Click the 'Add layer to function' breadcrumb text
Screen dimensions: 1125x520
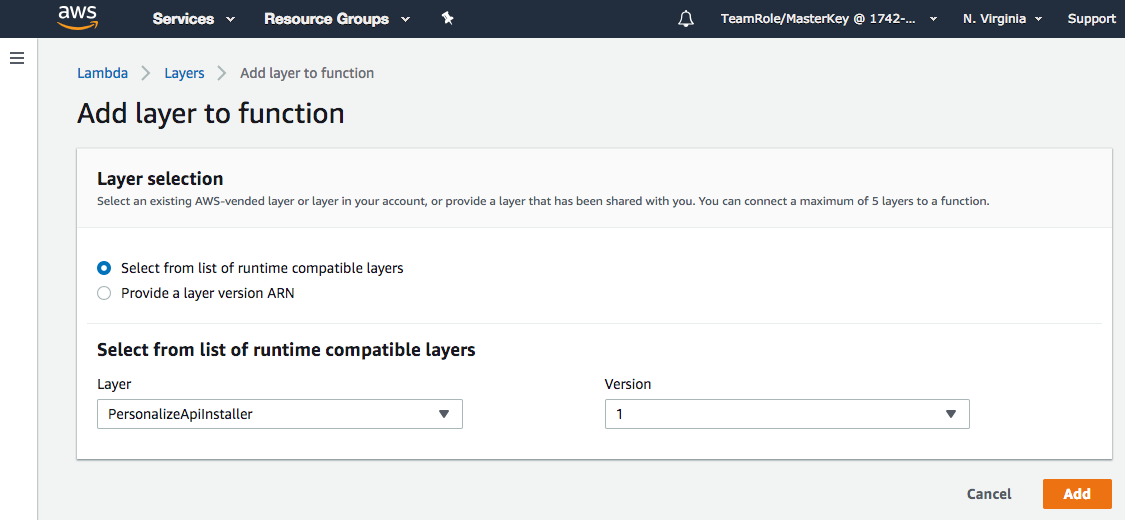tap(307, 73)
